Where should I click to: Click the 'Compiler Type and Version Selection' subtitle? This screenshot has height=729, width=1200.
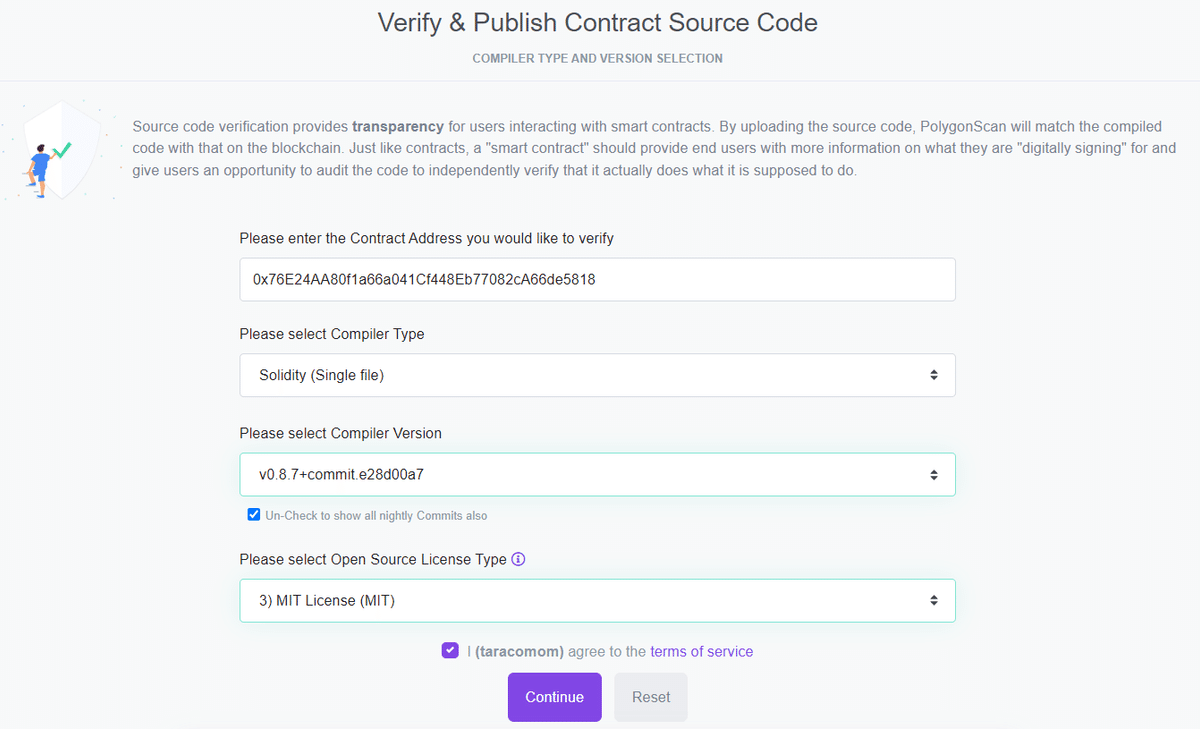click(597, 58)
